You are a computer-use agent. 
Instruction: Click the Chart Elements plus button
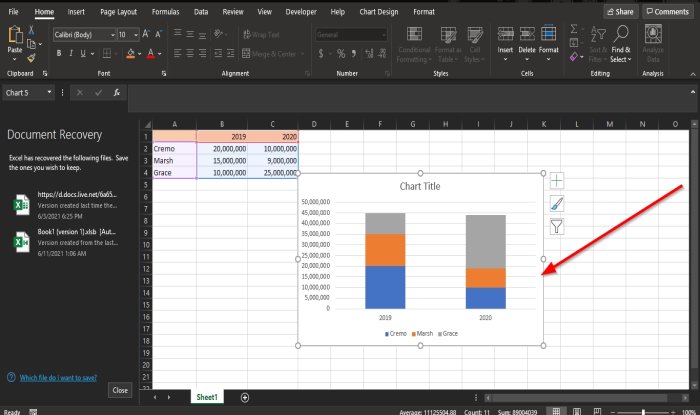point(556,181)
